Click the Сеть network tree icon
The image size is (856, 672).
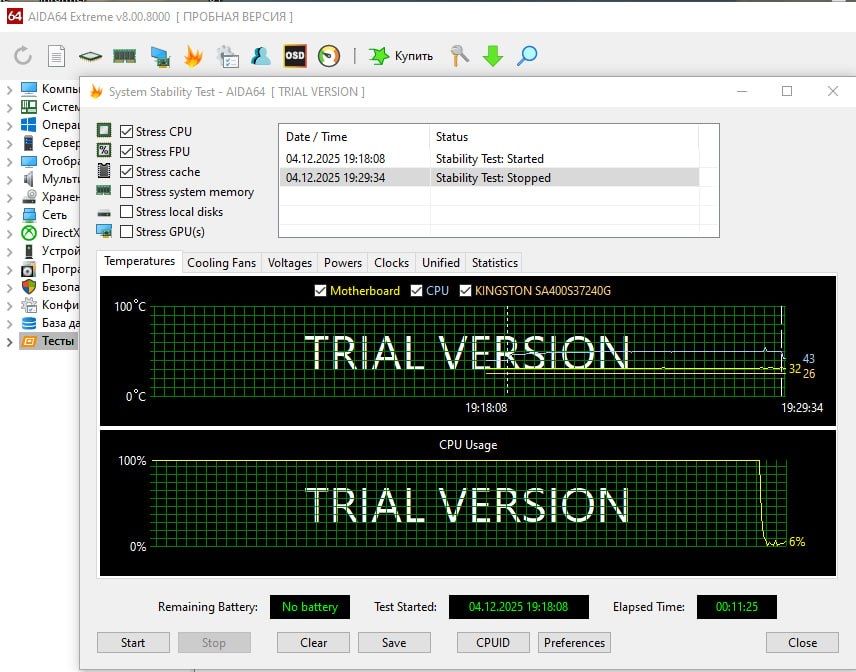pyautogui.click(x=28, y=215)
